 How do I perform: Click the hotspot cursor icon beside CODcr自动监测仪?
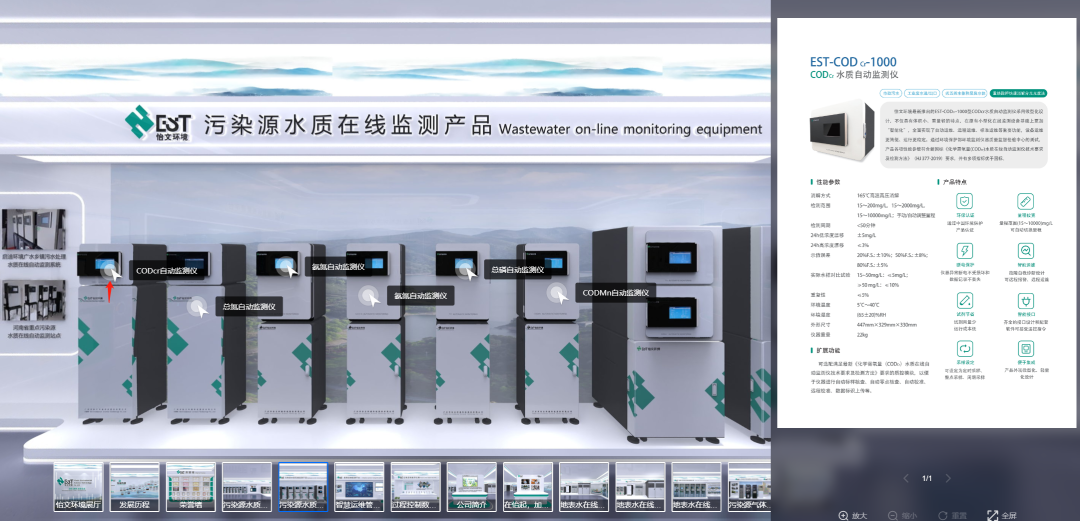(110, 271)
